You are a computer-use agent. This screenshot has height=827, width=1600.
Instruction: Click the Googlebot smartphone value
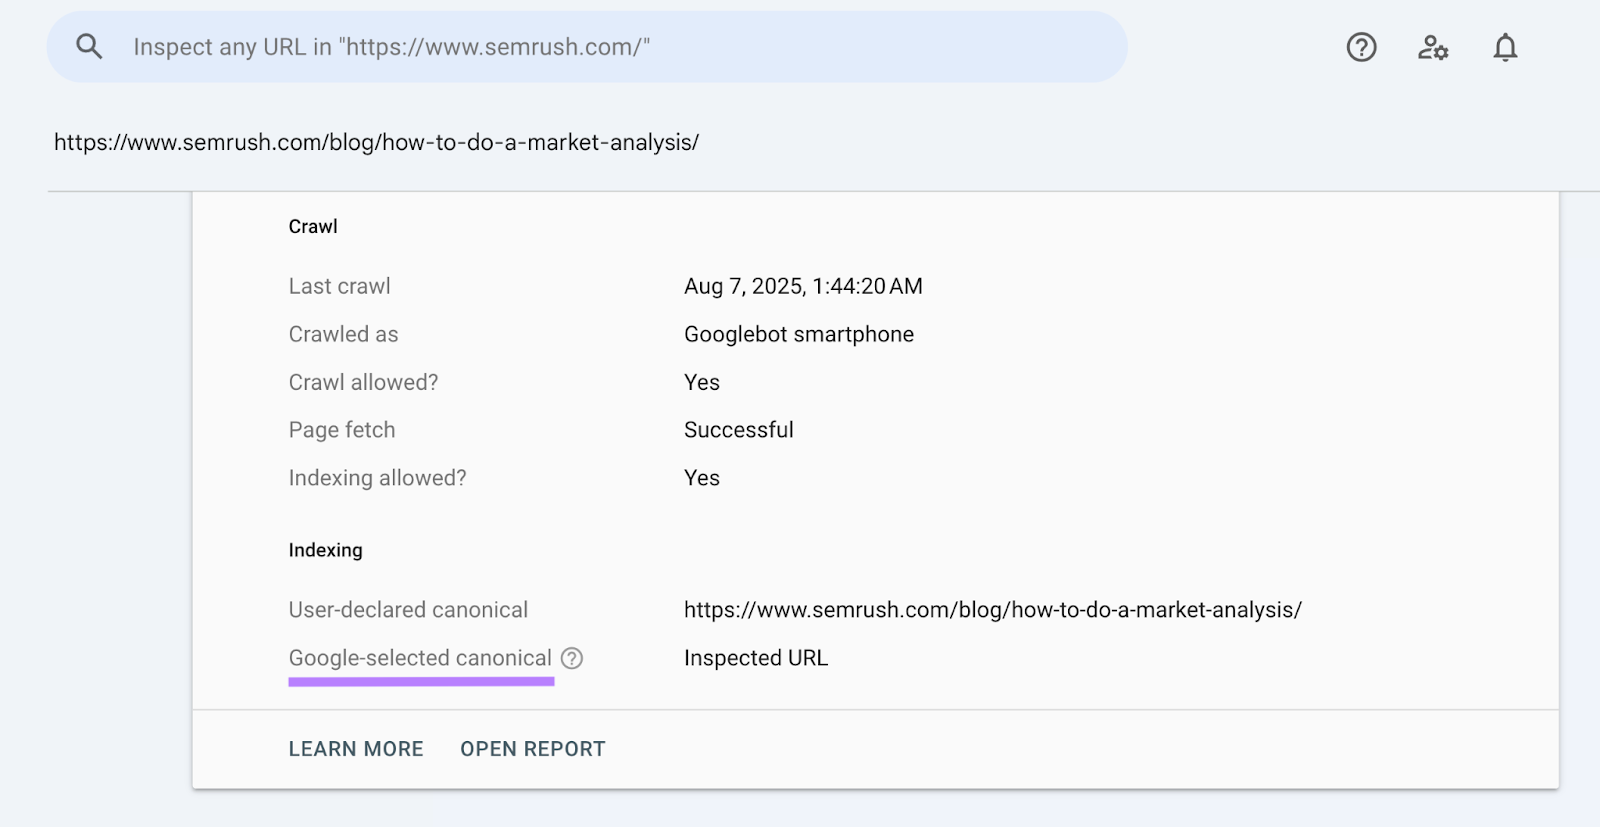(798, 334)
